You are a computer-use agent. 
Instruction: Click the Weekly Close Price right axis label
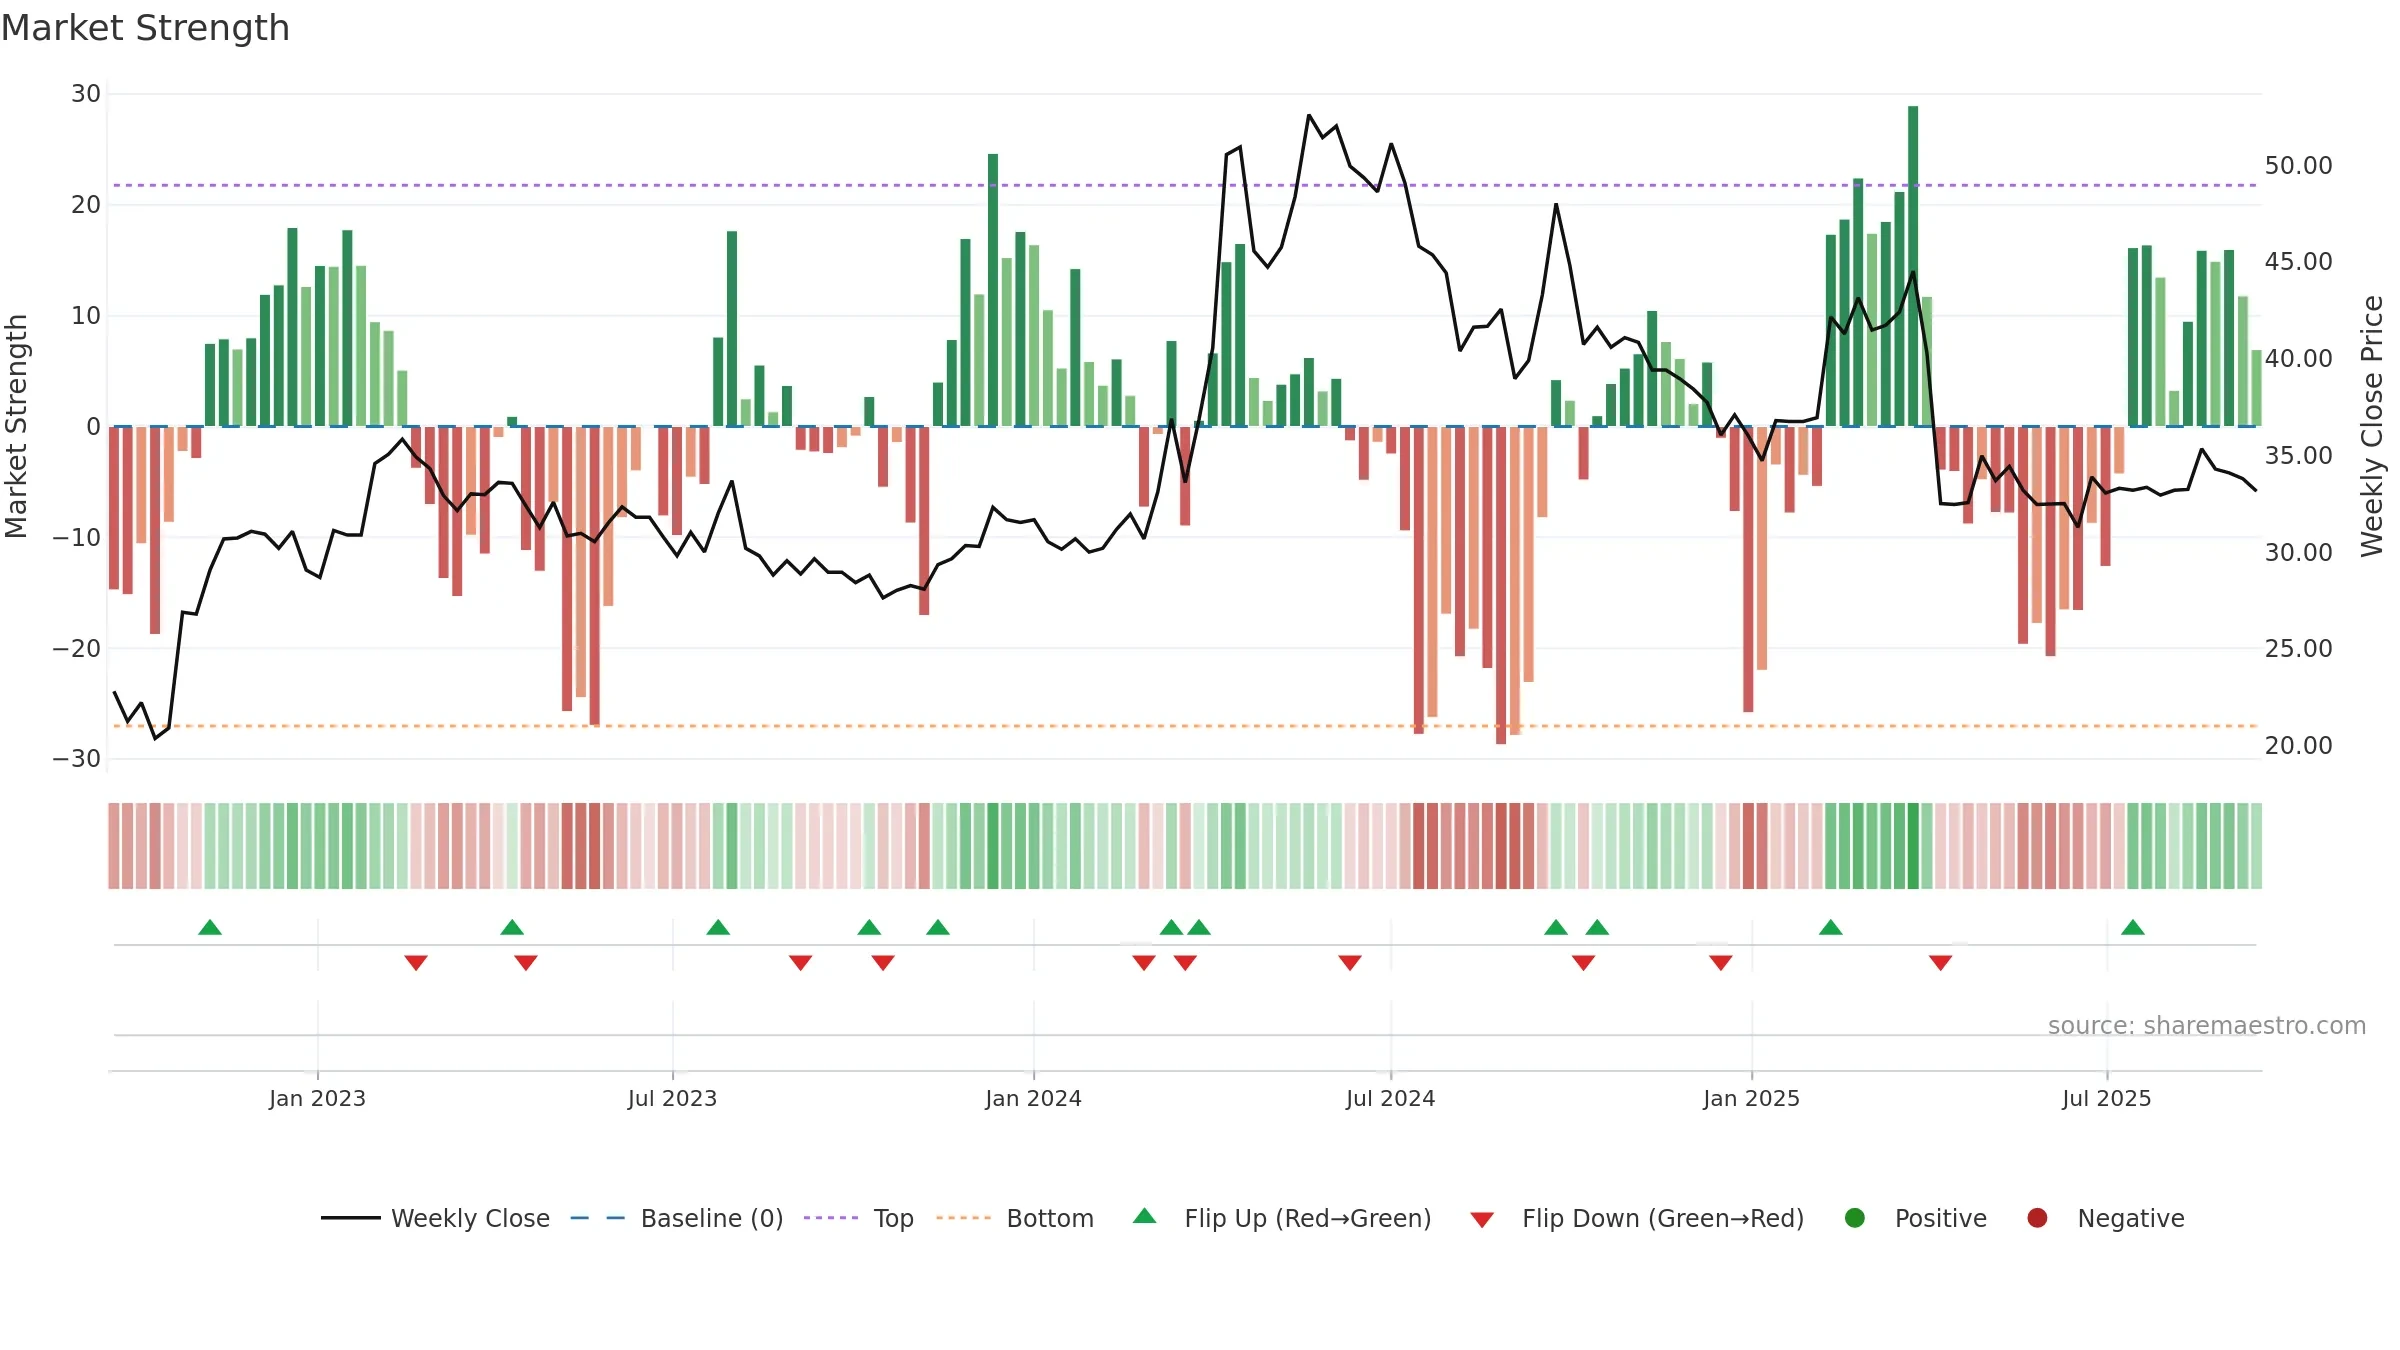tap(2372, 426)
